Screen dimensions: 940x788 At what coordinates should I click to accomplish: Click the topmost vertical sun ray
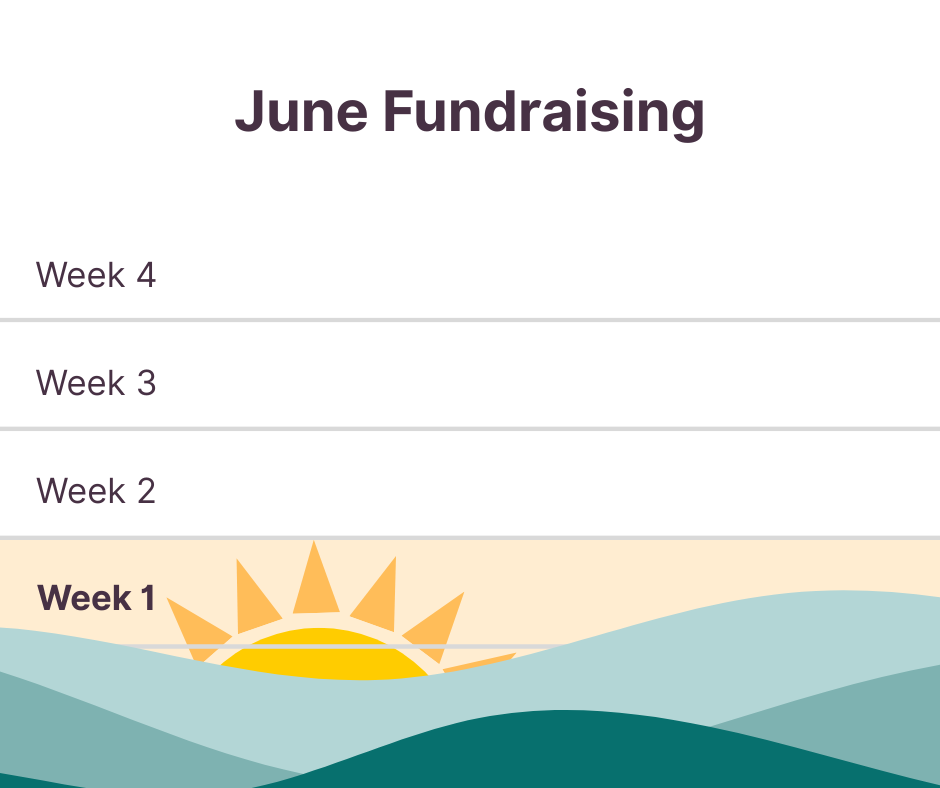[315, 578]
